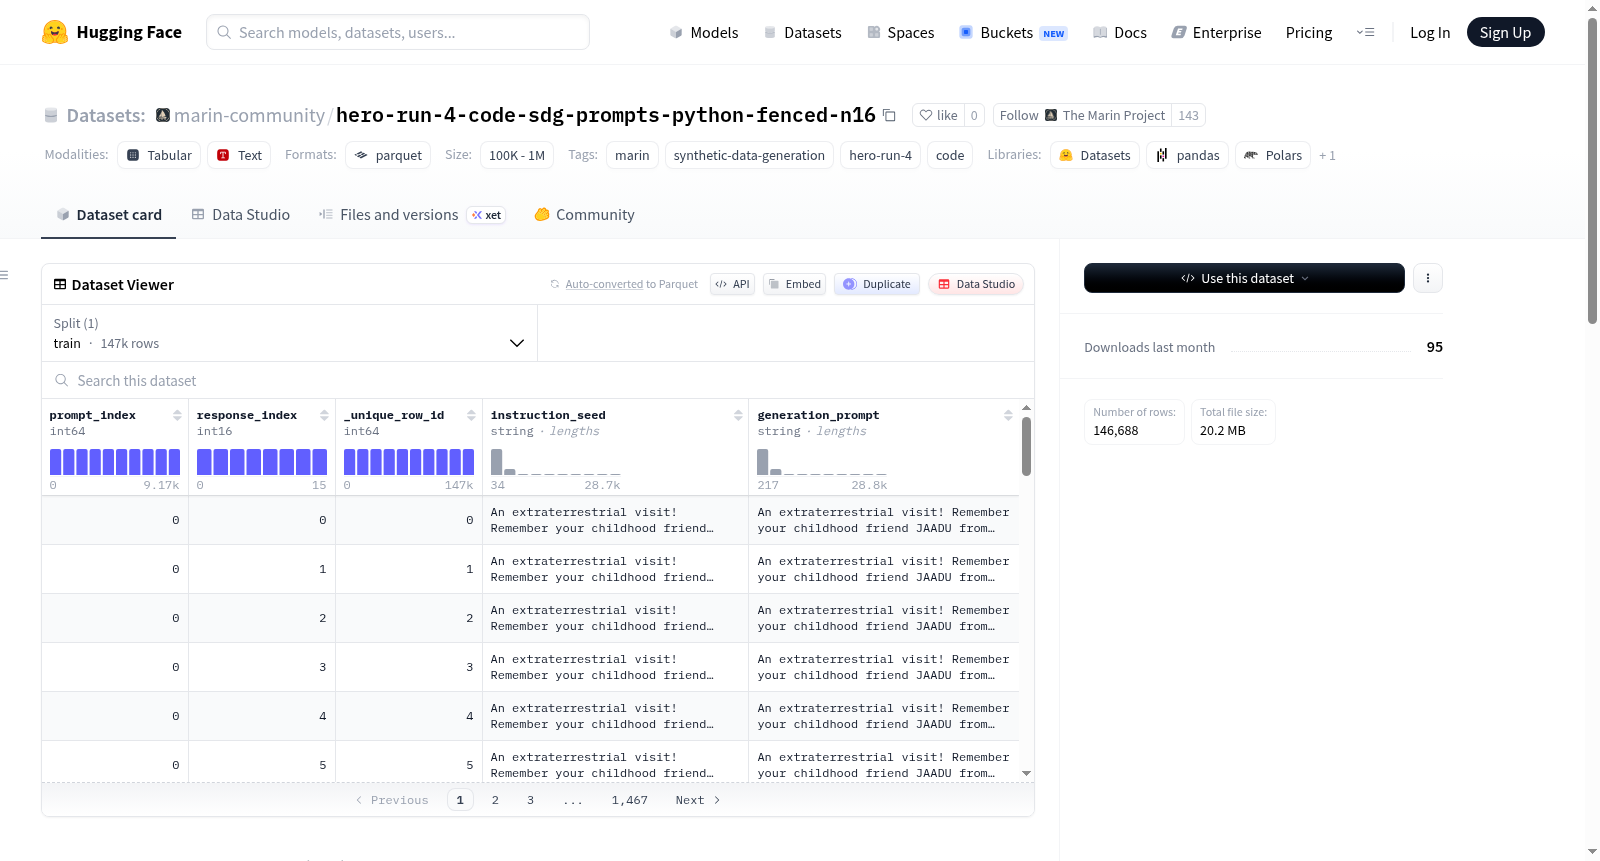The width and height of the screenshot is (1600, 861).
Task: Click the response_index histogram bars
Action: pyautogui.click(x=262, y=462)
